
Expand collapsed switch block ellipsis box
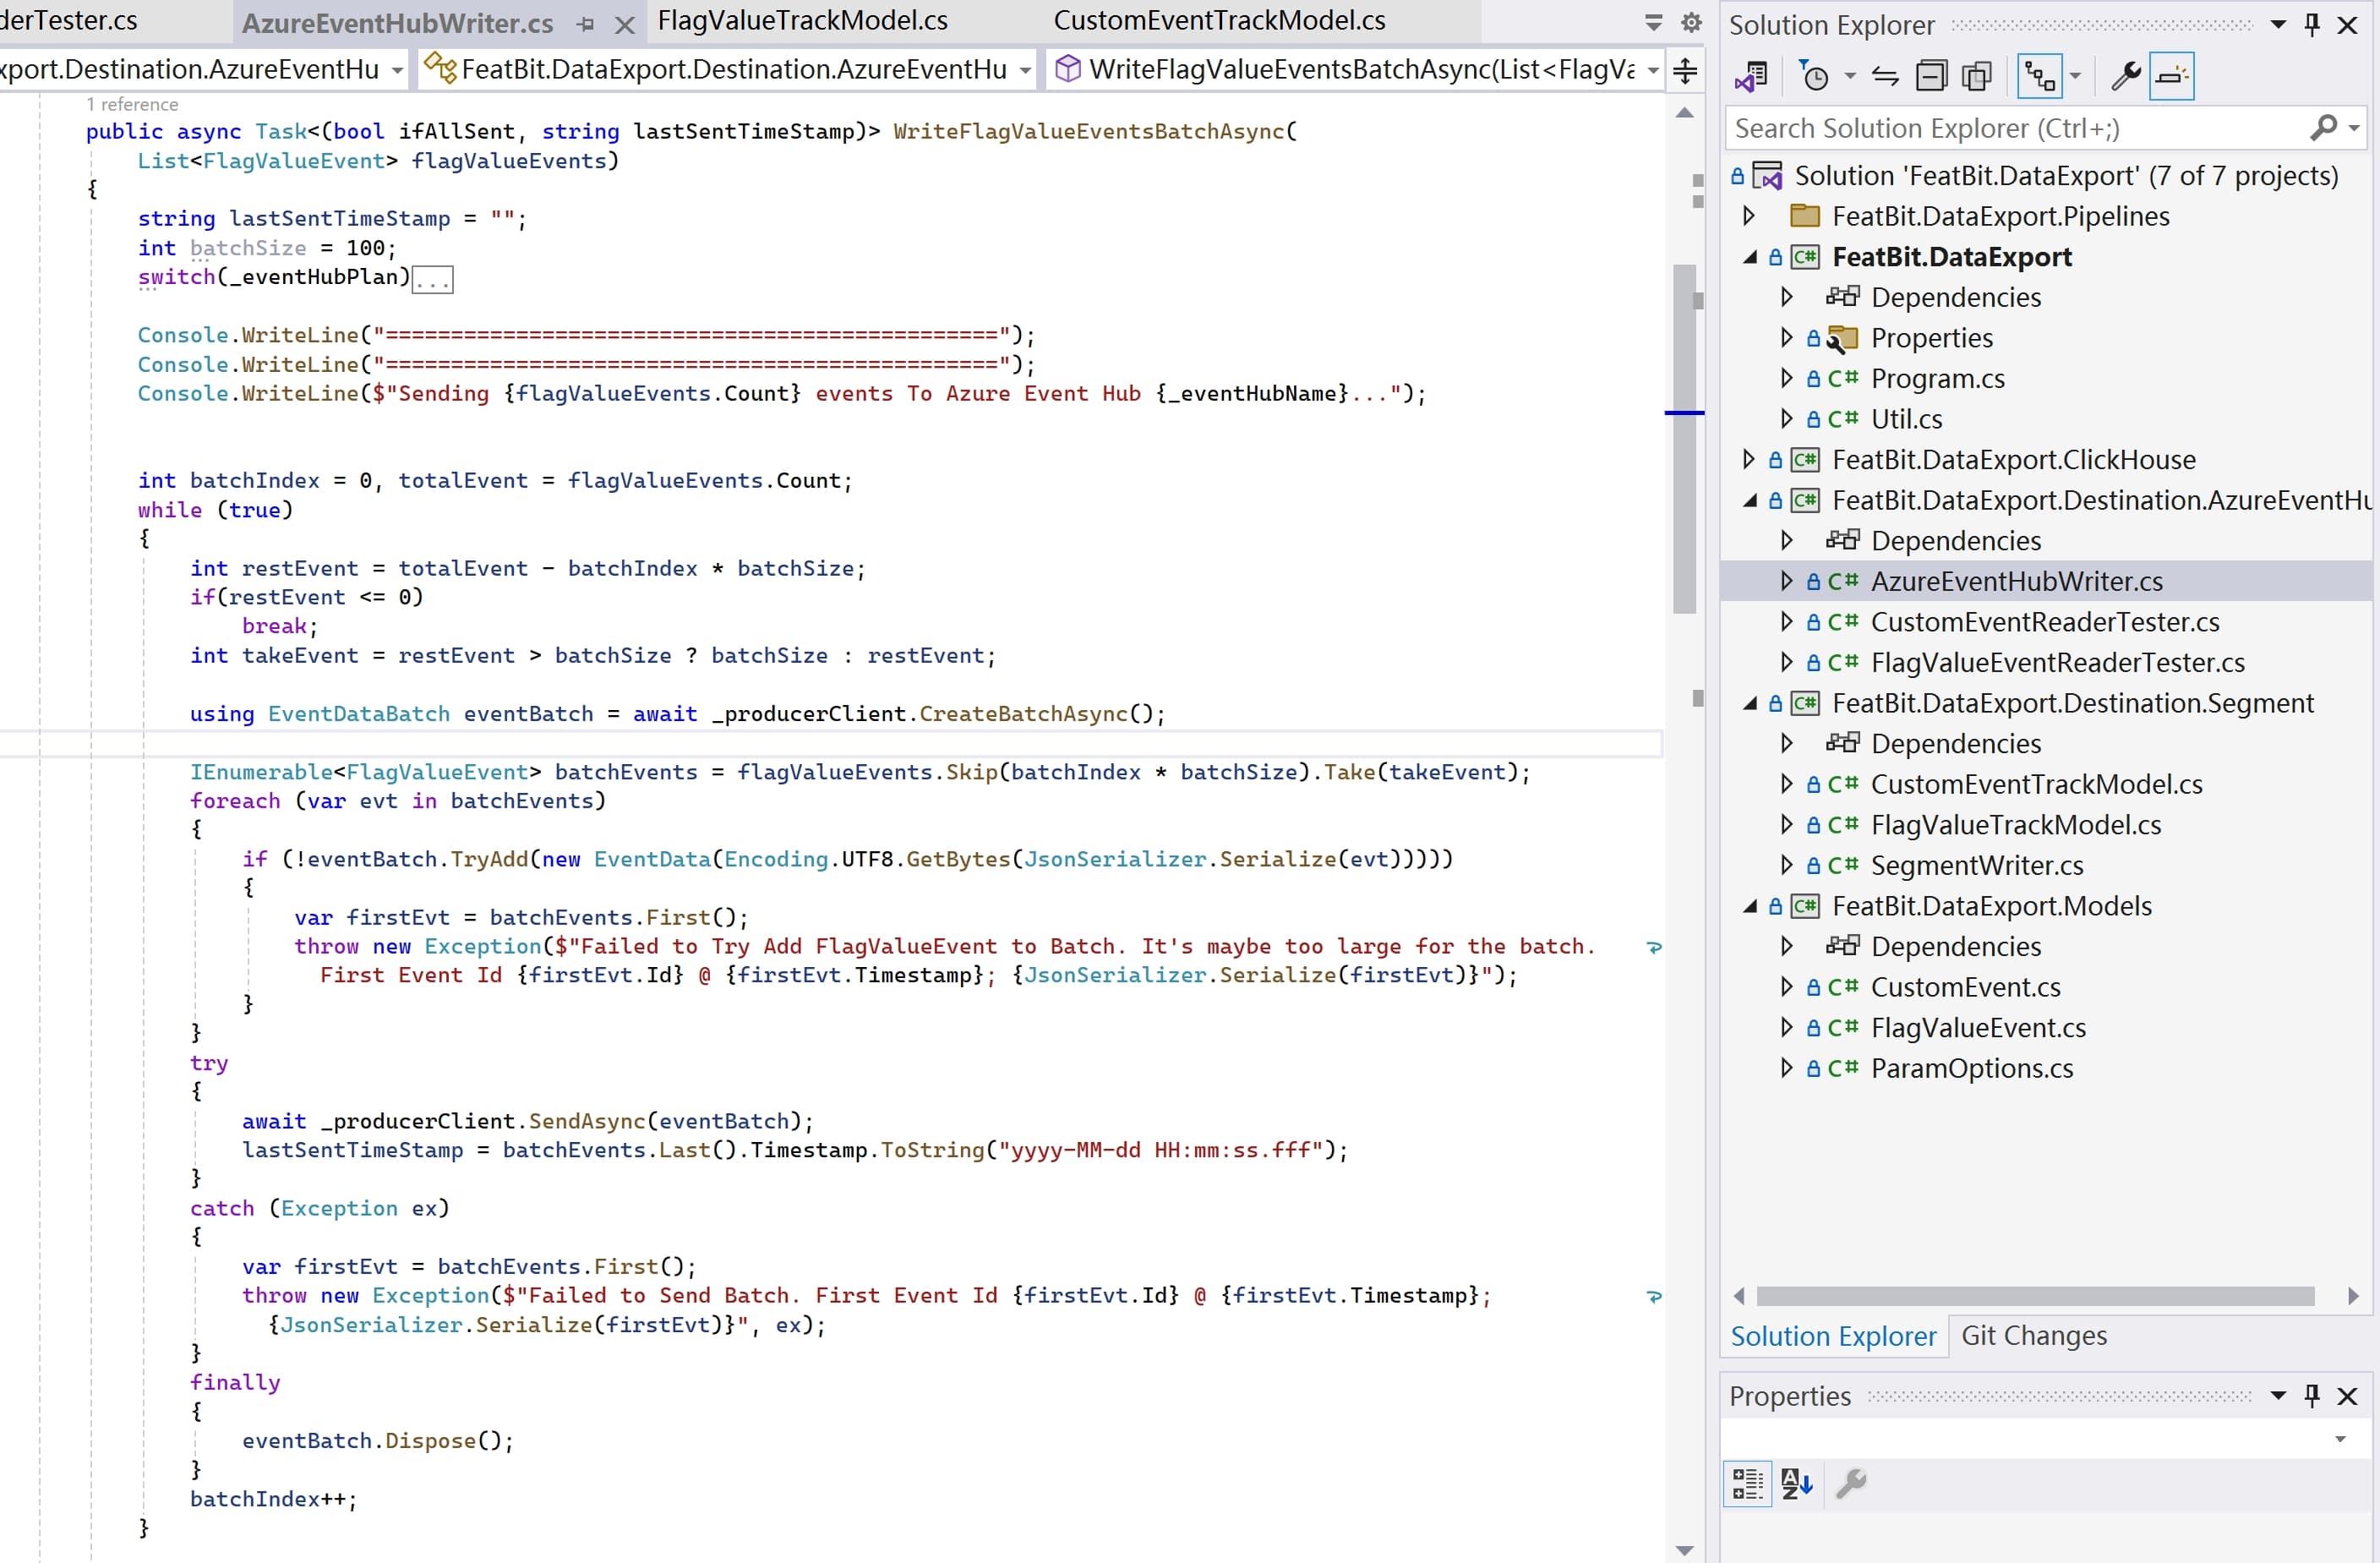coord(433,280)
